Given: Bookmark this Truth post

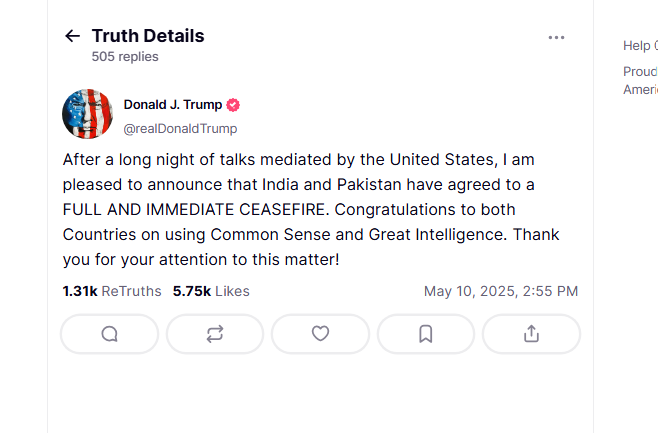Looking at the screenshot, I should point(426,334).
